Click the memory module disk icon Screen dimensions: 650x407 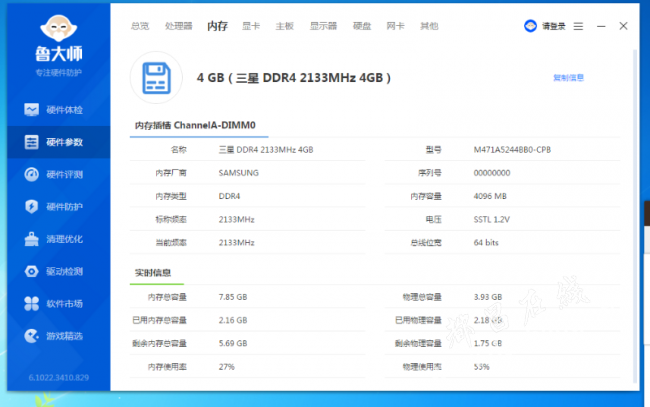point(156,78)
